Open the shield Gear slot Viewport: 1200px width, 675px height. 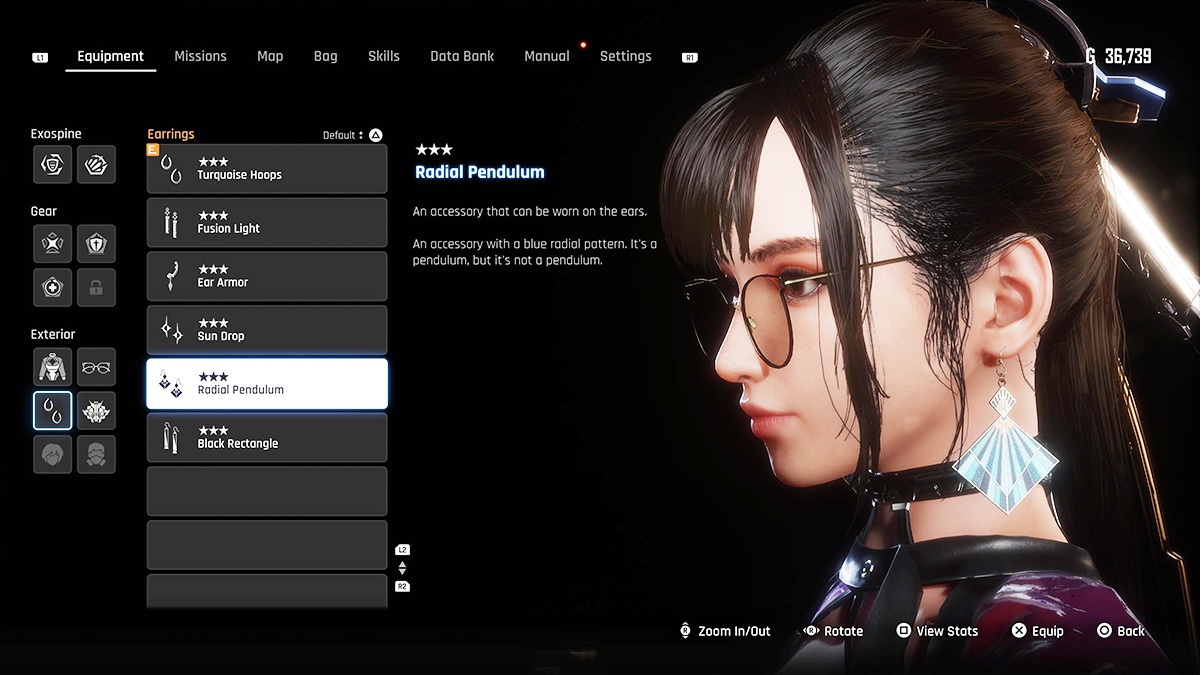(96, 243)
